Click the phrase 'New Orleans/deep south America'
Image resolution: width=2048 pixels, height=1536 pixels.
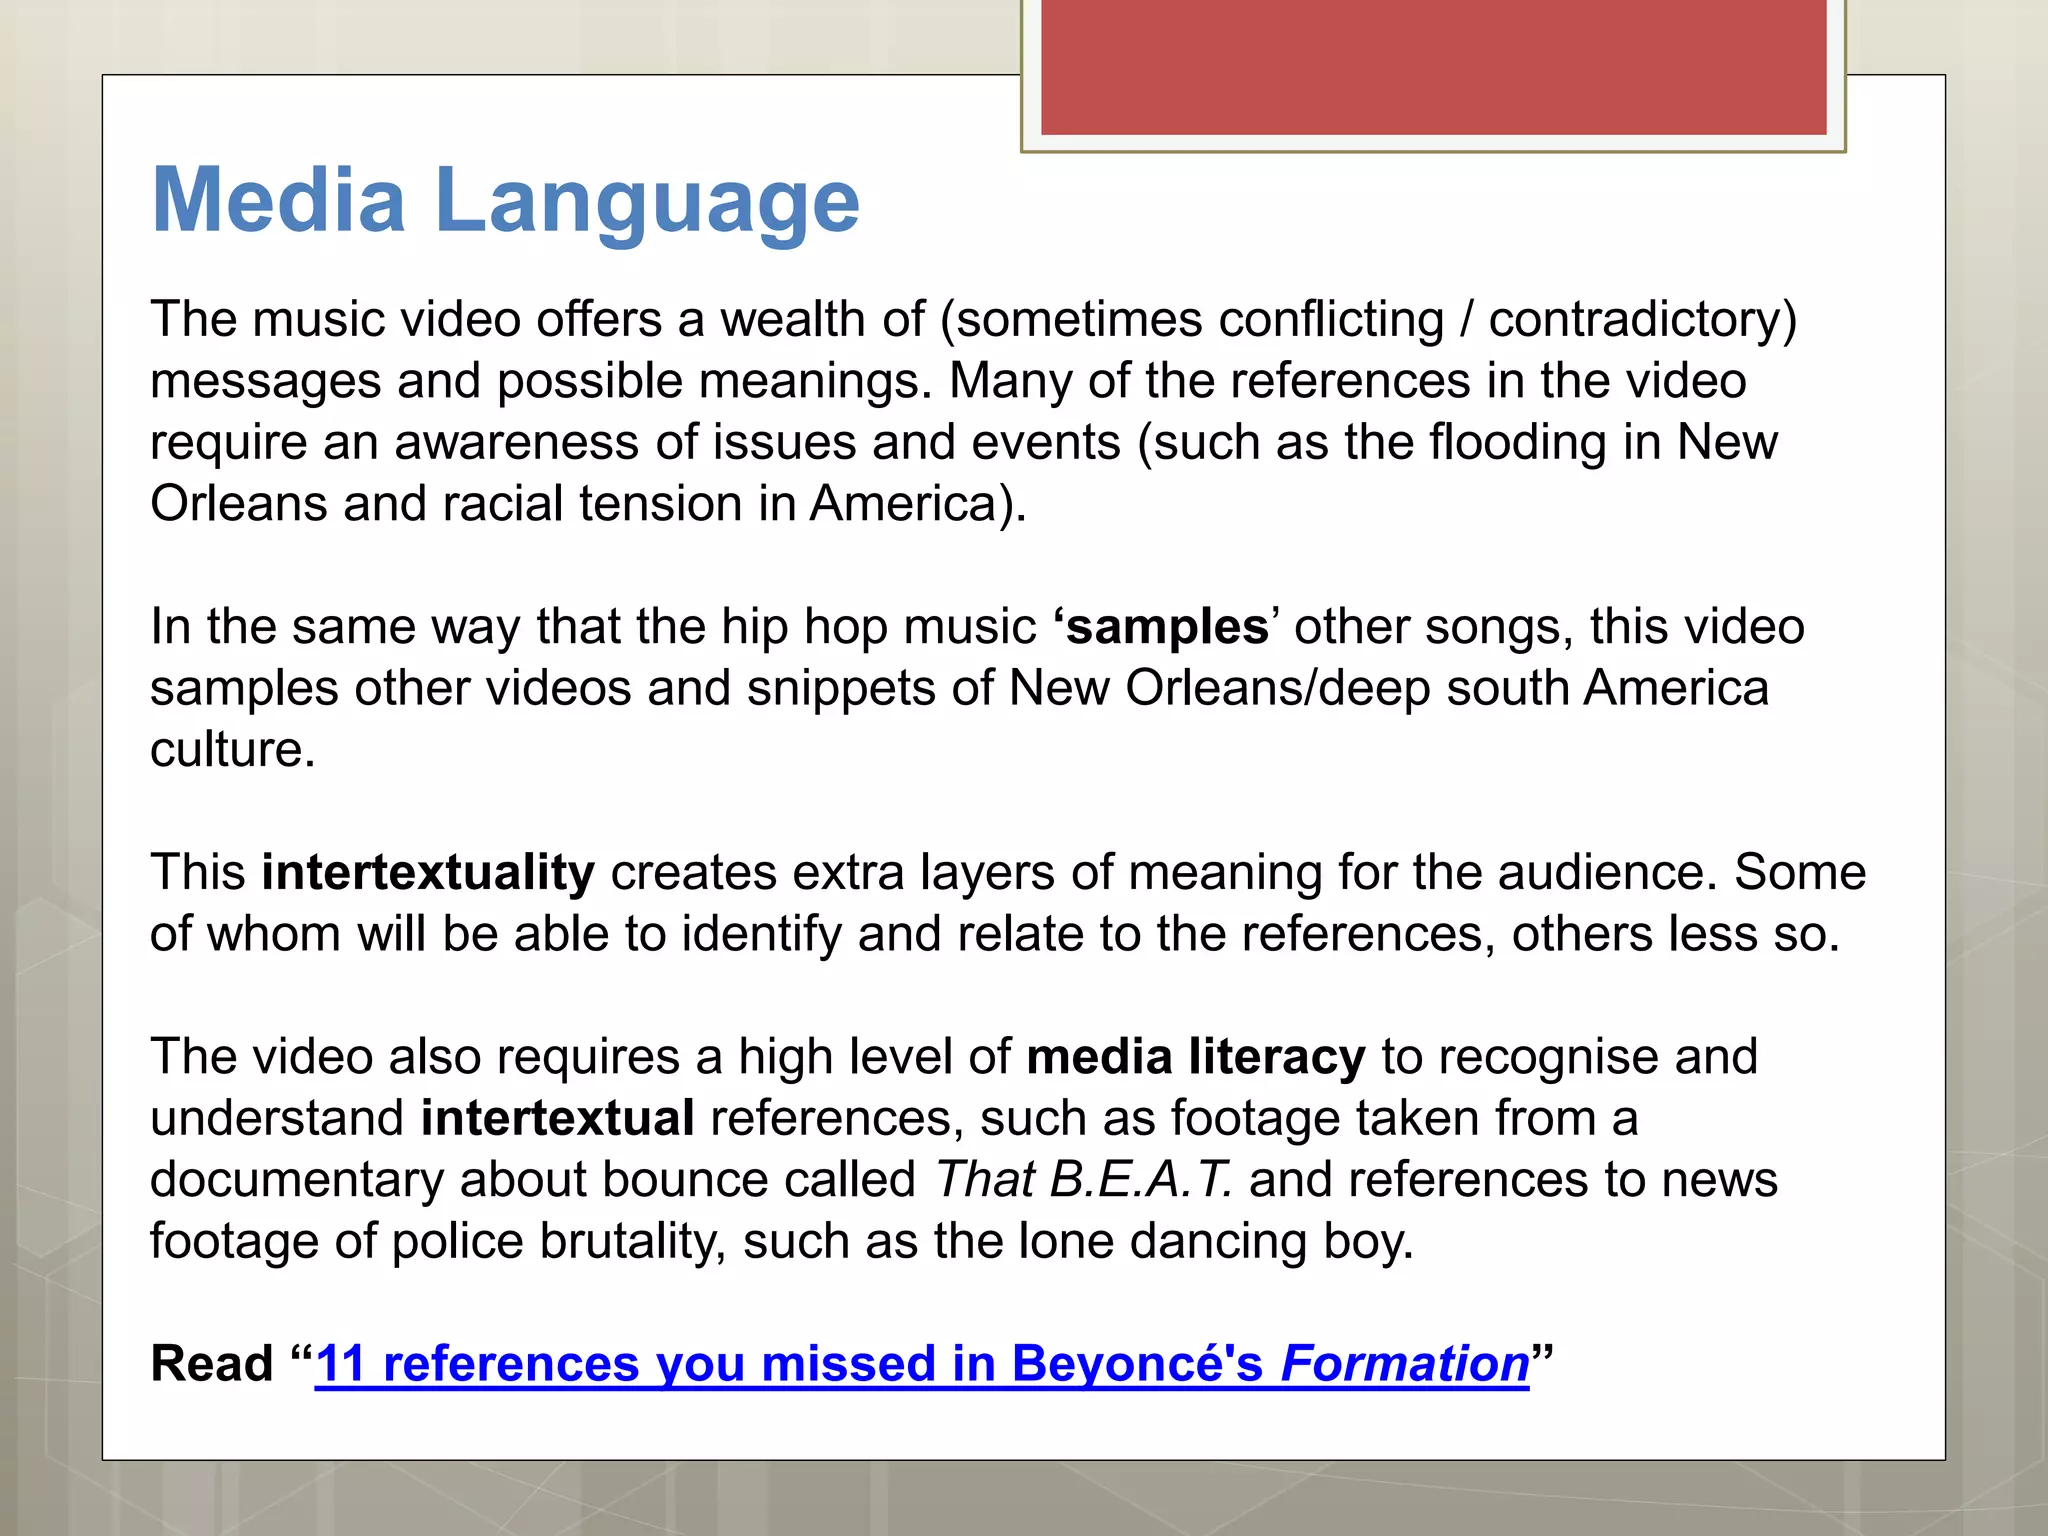(x=1388, y=688)
